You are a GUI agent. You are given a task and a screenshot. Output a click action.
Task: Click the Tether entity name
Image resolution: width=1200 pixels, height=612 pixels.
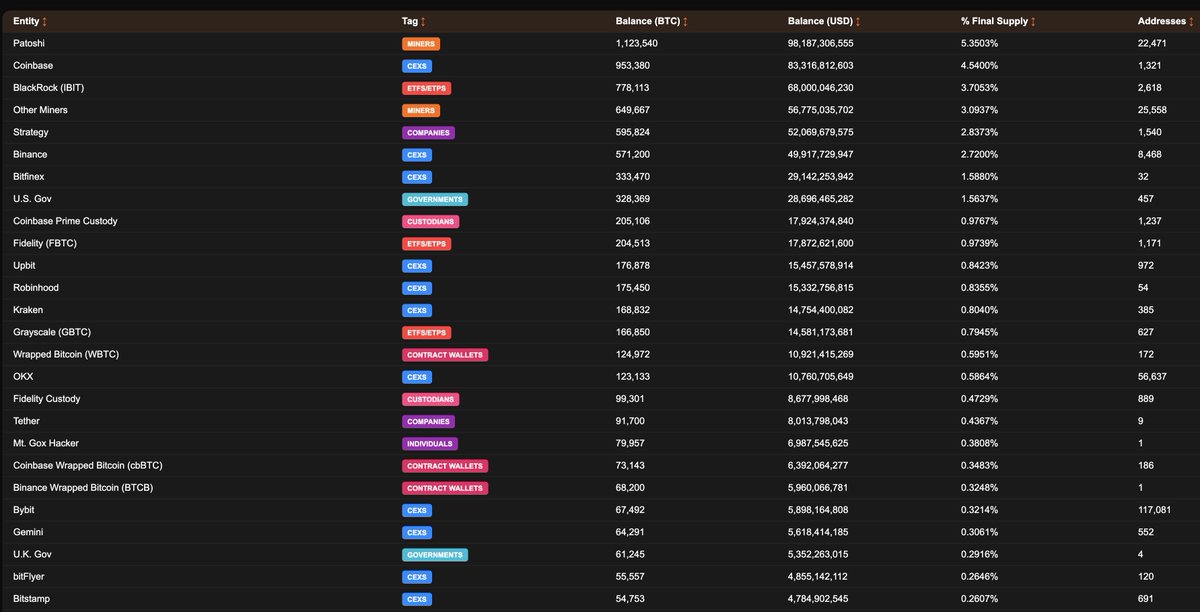coord(28,421)
